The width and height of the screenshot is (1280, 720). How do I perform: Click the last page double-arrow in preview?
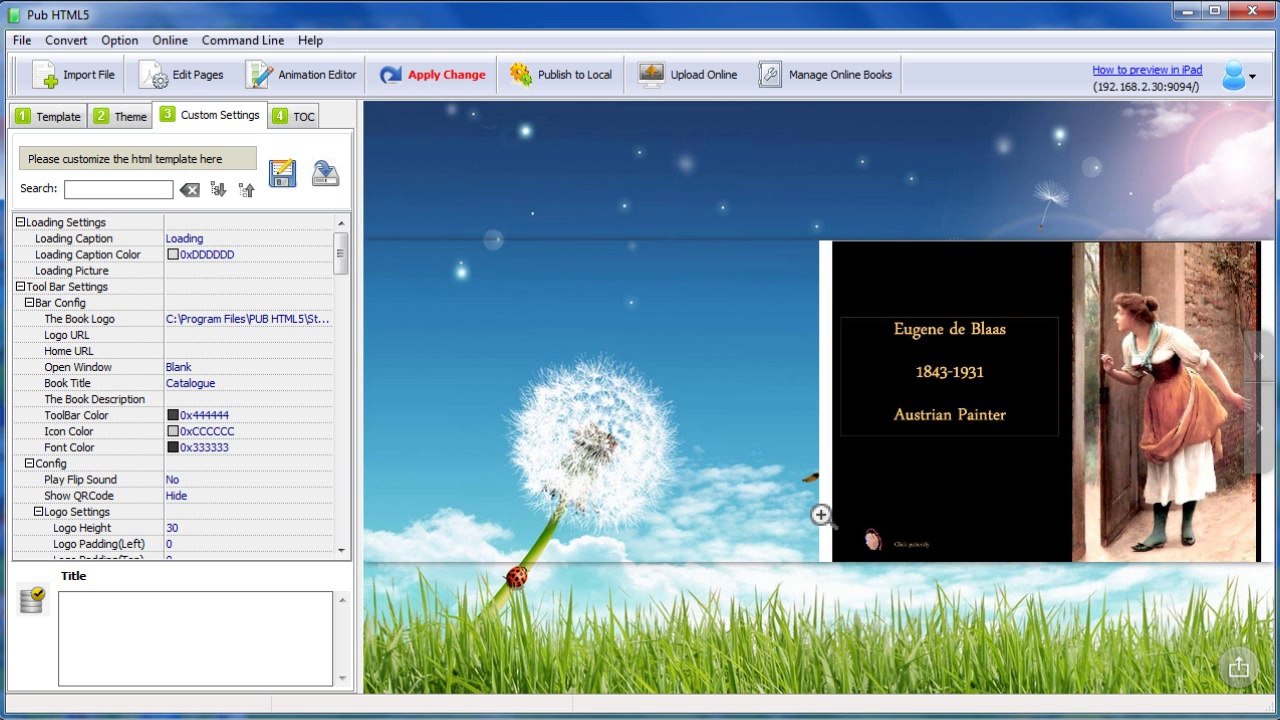pos(1260,356)
